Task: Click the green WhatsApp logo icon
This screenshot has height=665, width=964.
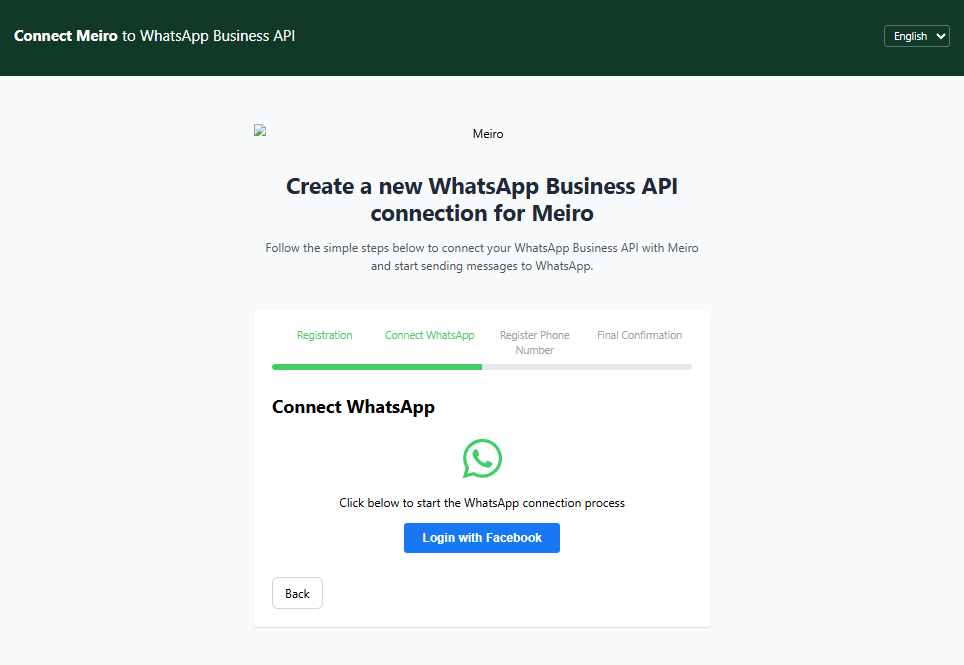Action: coord(482,458)
